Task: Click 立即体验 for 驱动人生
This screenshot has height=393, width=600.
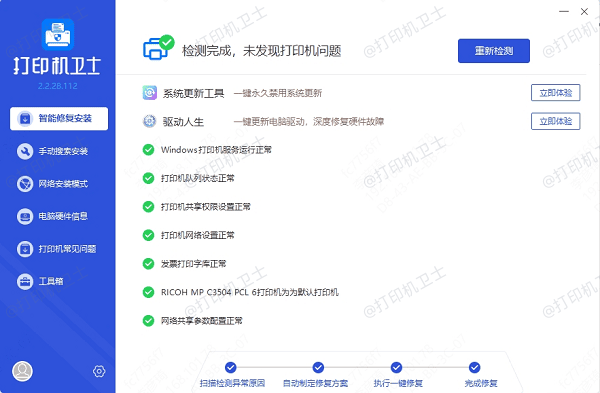Action: [x=556, y=121]
